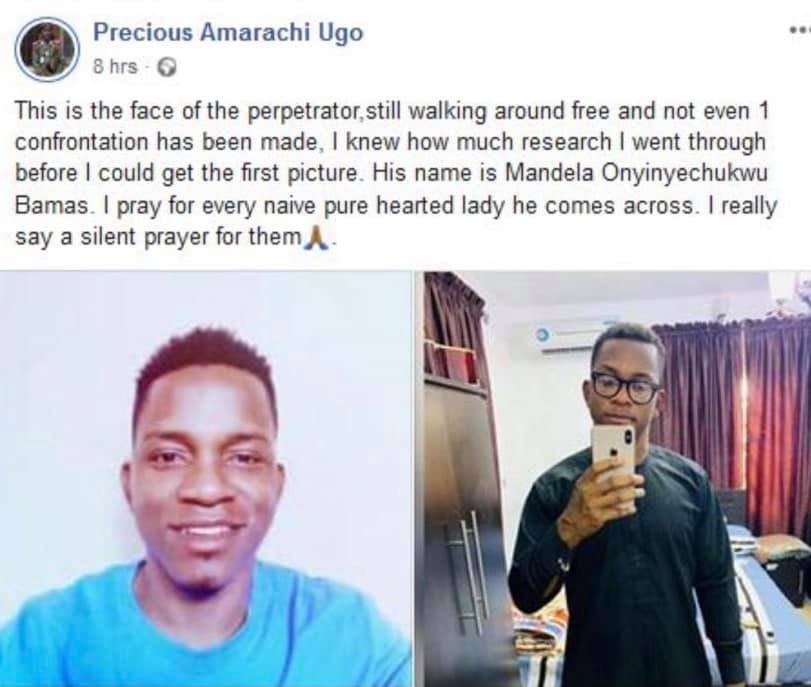Open Precious Amarachi Ugo profile name link

(228, 33)
